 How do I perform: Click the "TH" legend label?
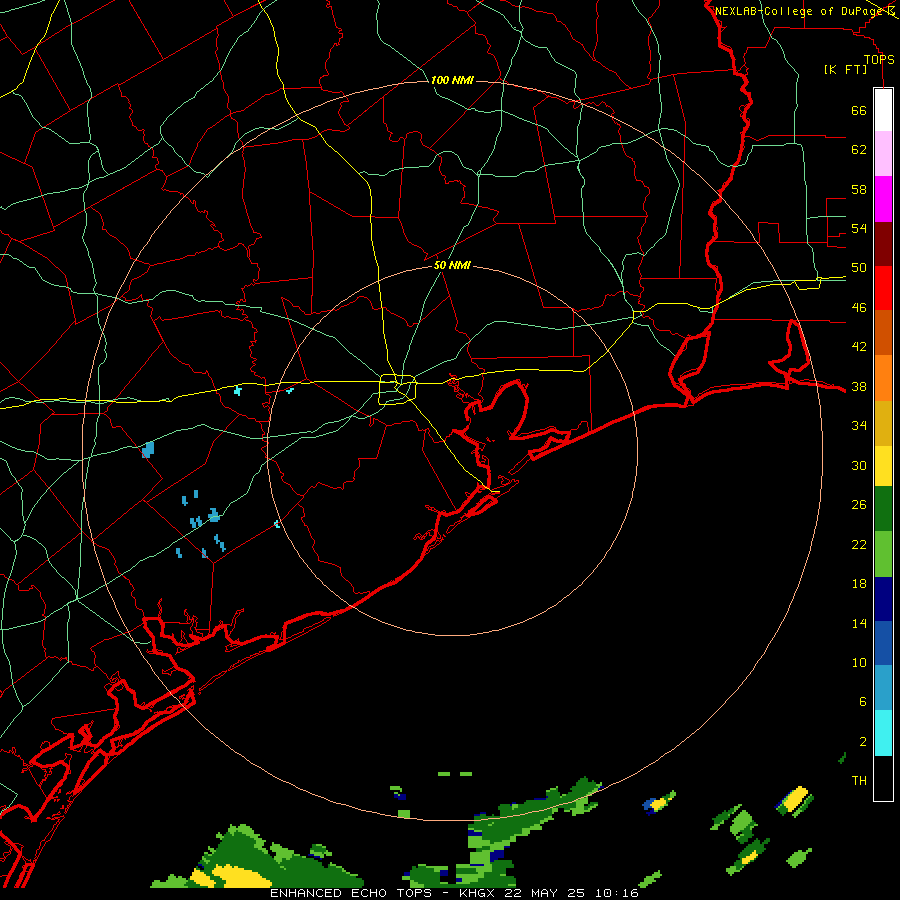[x=859, y=781]
